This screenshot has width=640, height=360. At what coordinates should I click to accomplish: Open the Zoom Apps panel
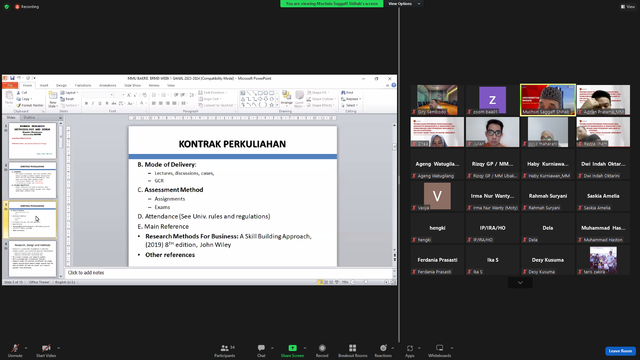tap(410, 350)
